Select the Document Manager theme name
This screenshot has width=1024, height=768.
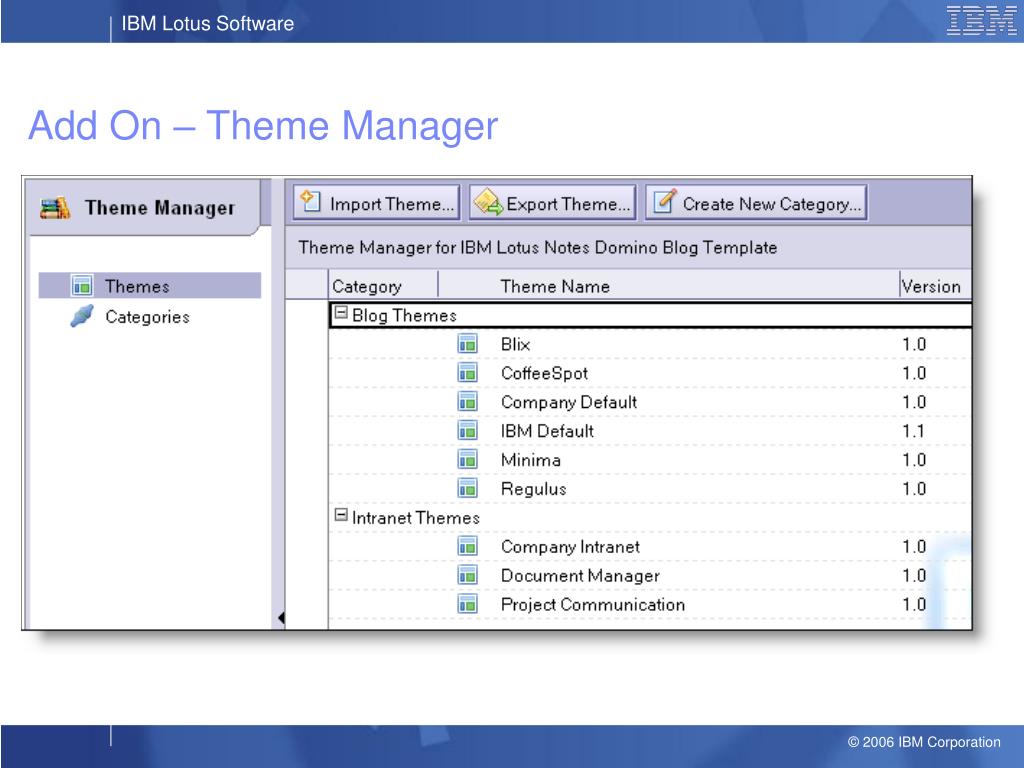pos(580,576)
